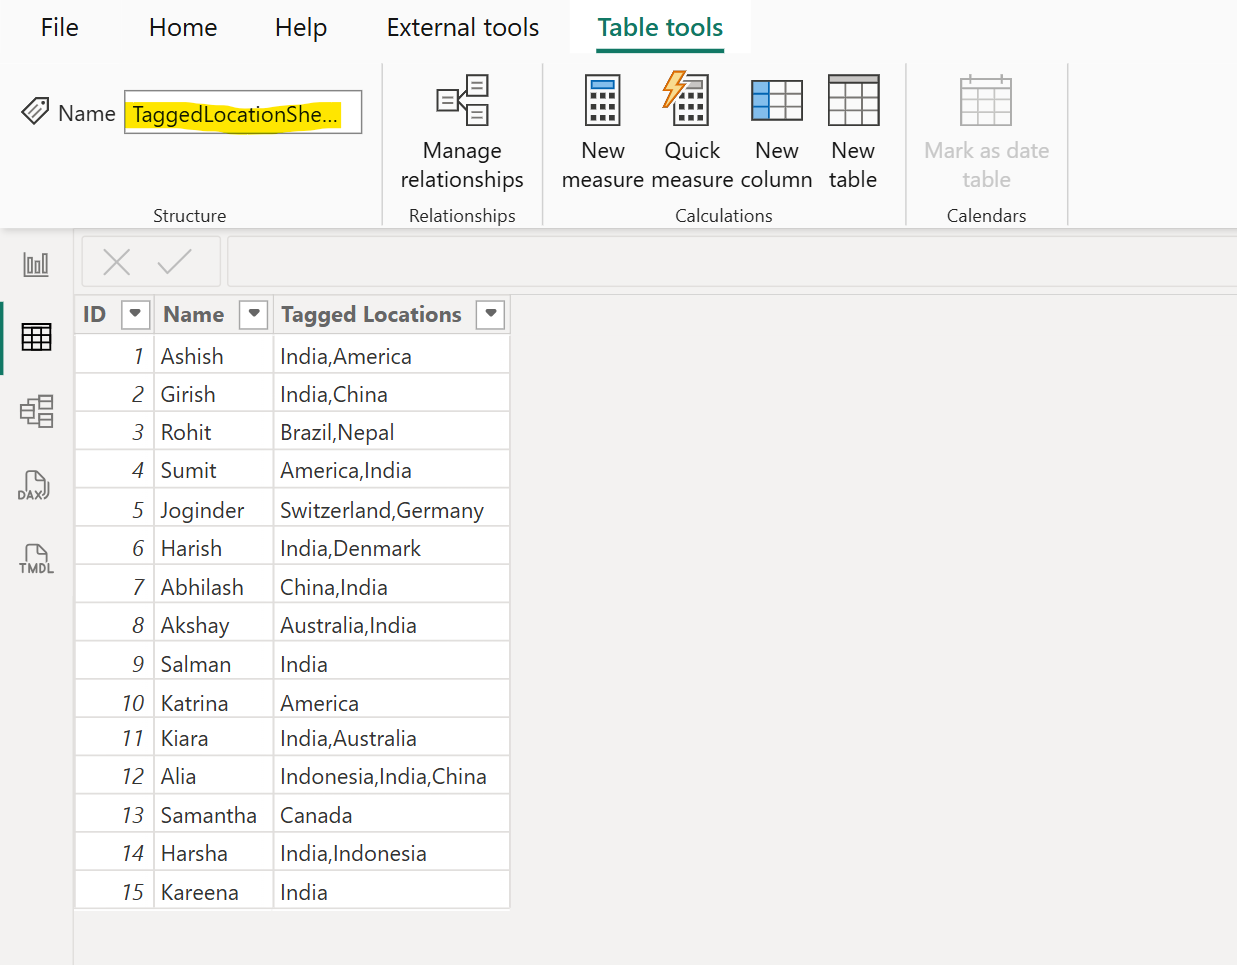Open the Help menu
This screenshot has width=1237, height=965.
pos(300,27)
